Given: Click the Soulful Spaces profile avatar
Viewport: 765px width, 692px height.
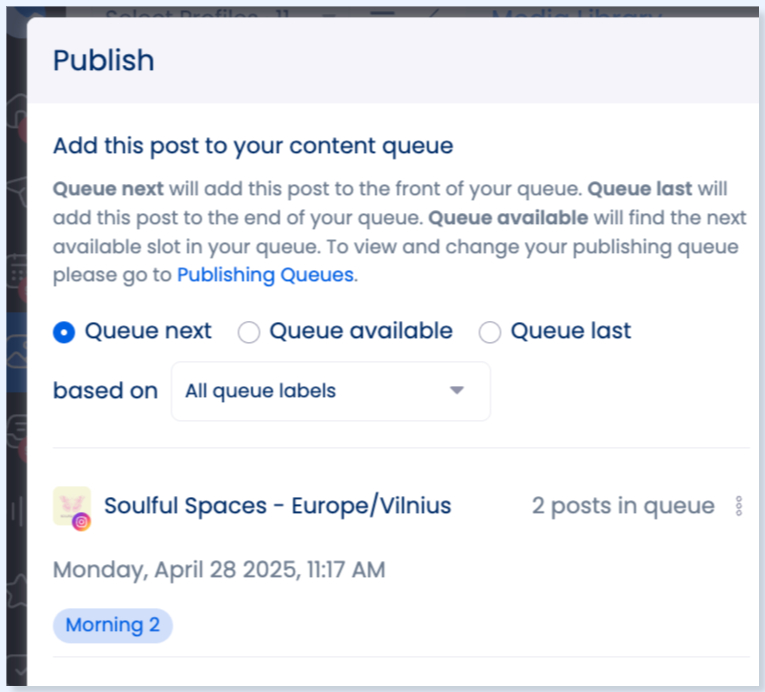Looking at the screenshot, I should click(x=70, y=504).
